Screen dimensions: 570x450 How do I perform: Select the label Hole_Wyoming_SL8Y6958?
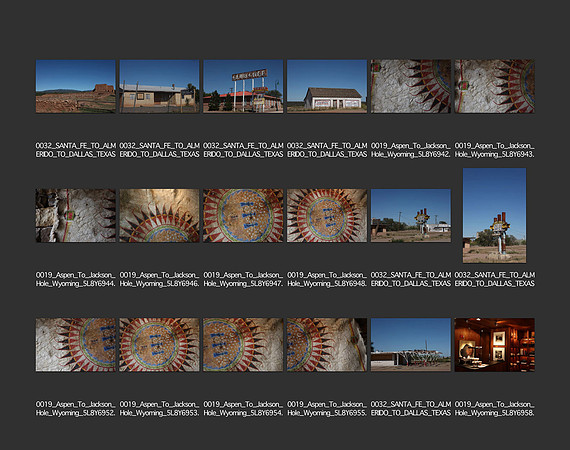point(494,409)
